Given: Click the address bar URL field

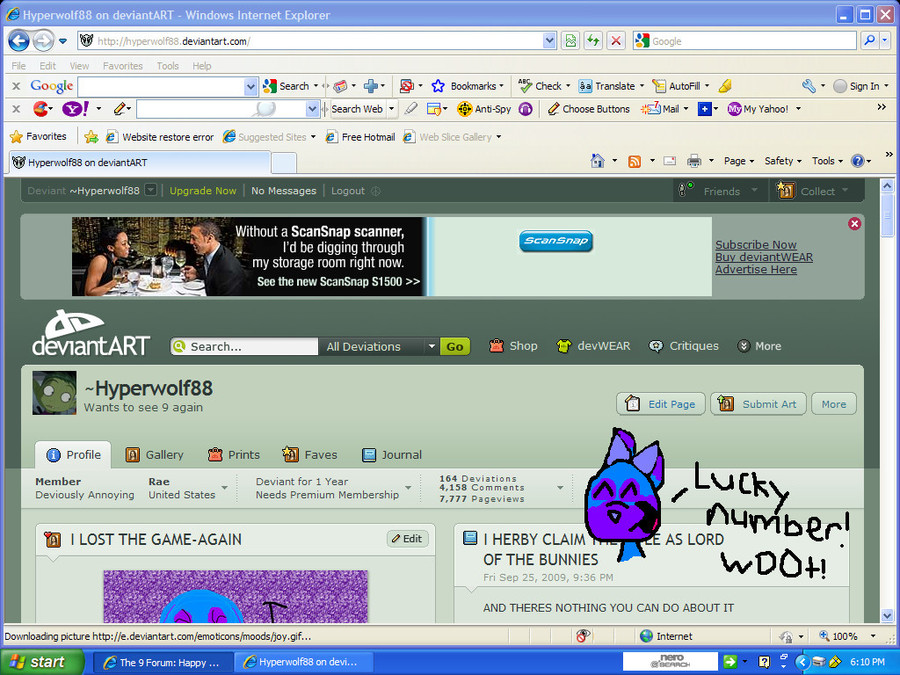Looking at the screenshot, I should coord(317,41).
